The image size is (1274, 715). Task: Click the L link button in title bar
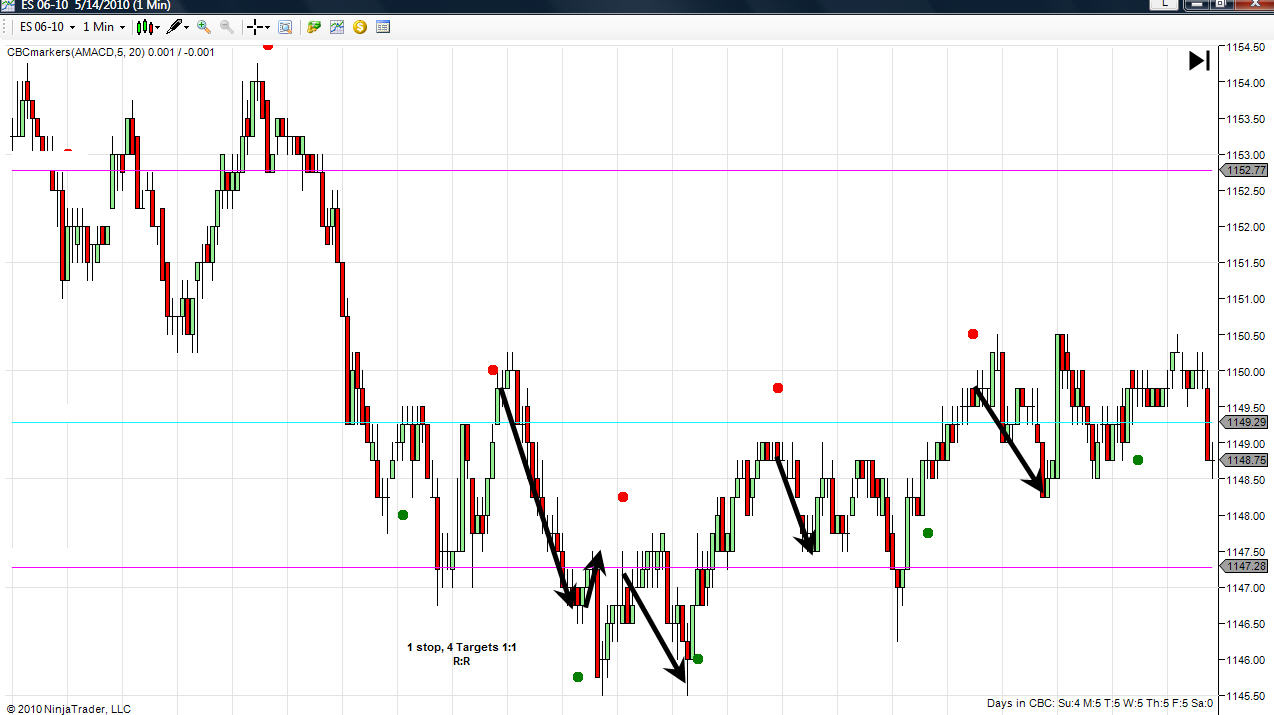click(x=1166, y=5)
